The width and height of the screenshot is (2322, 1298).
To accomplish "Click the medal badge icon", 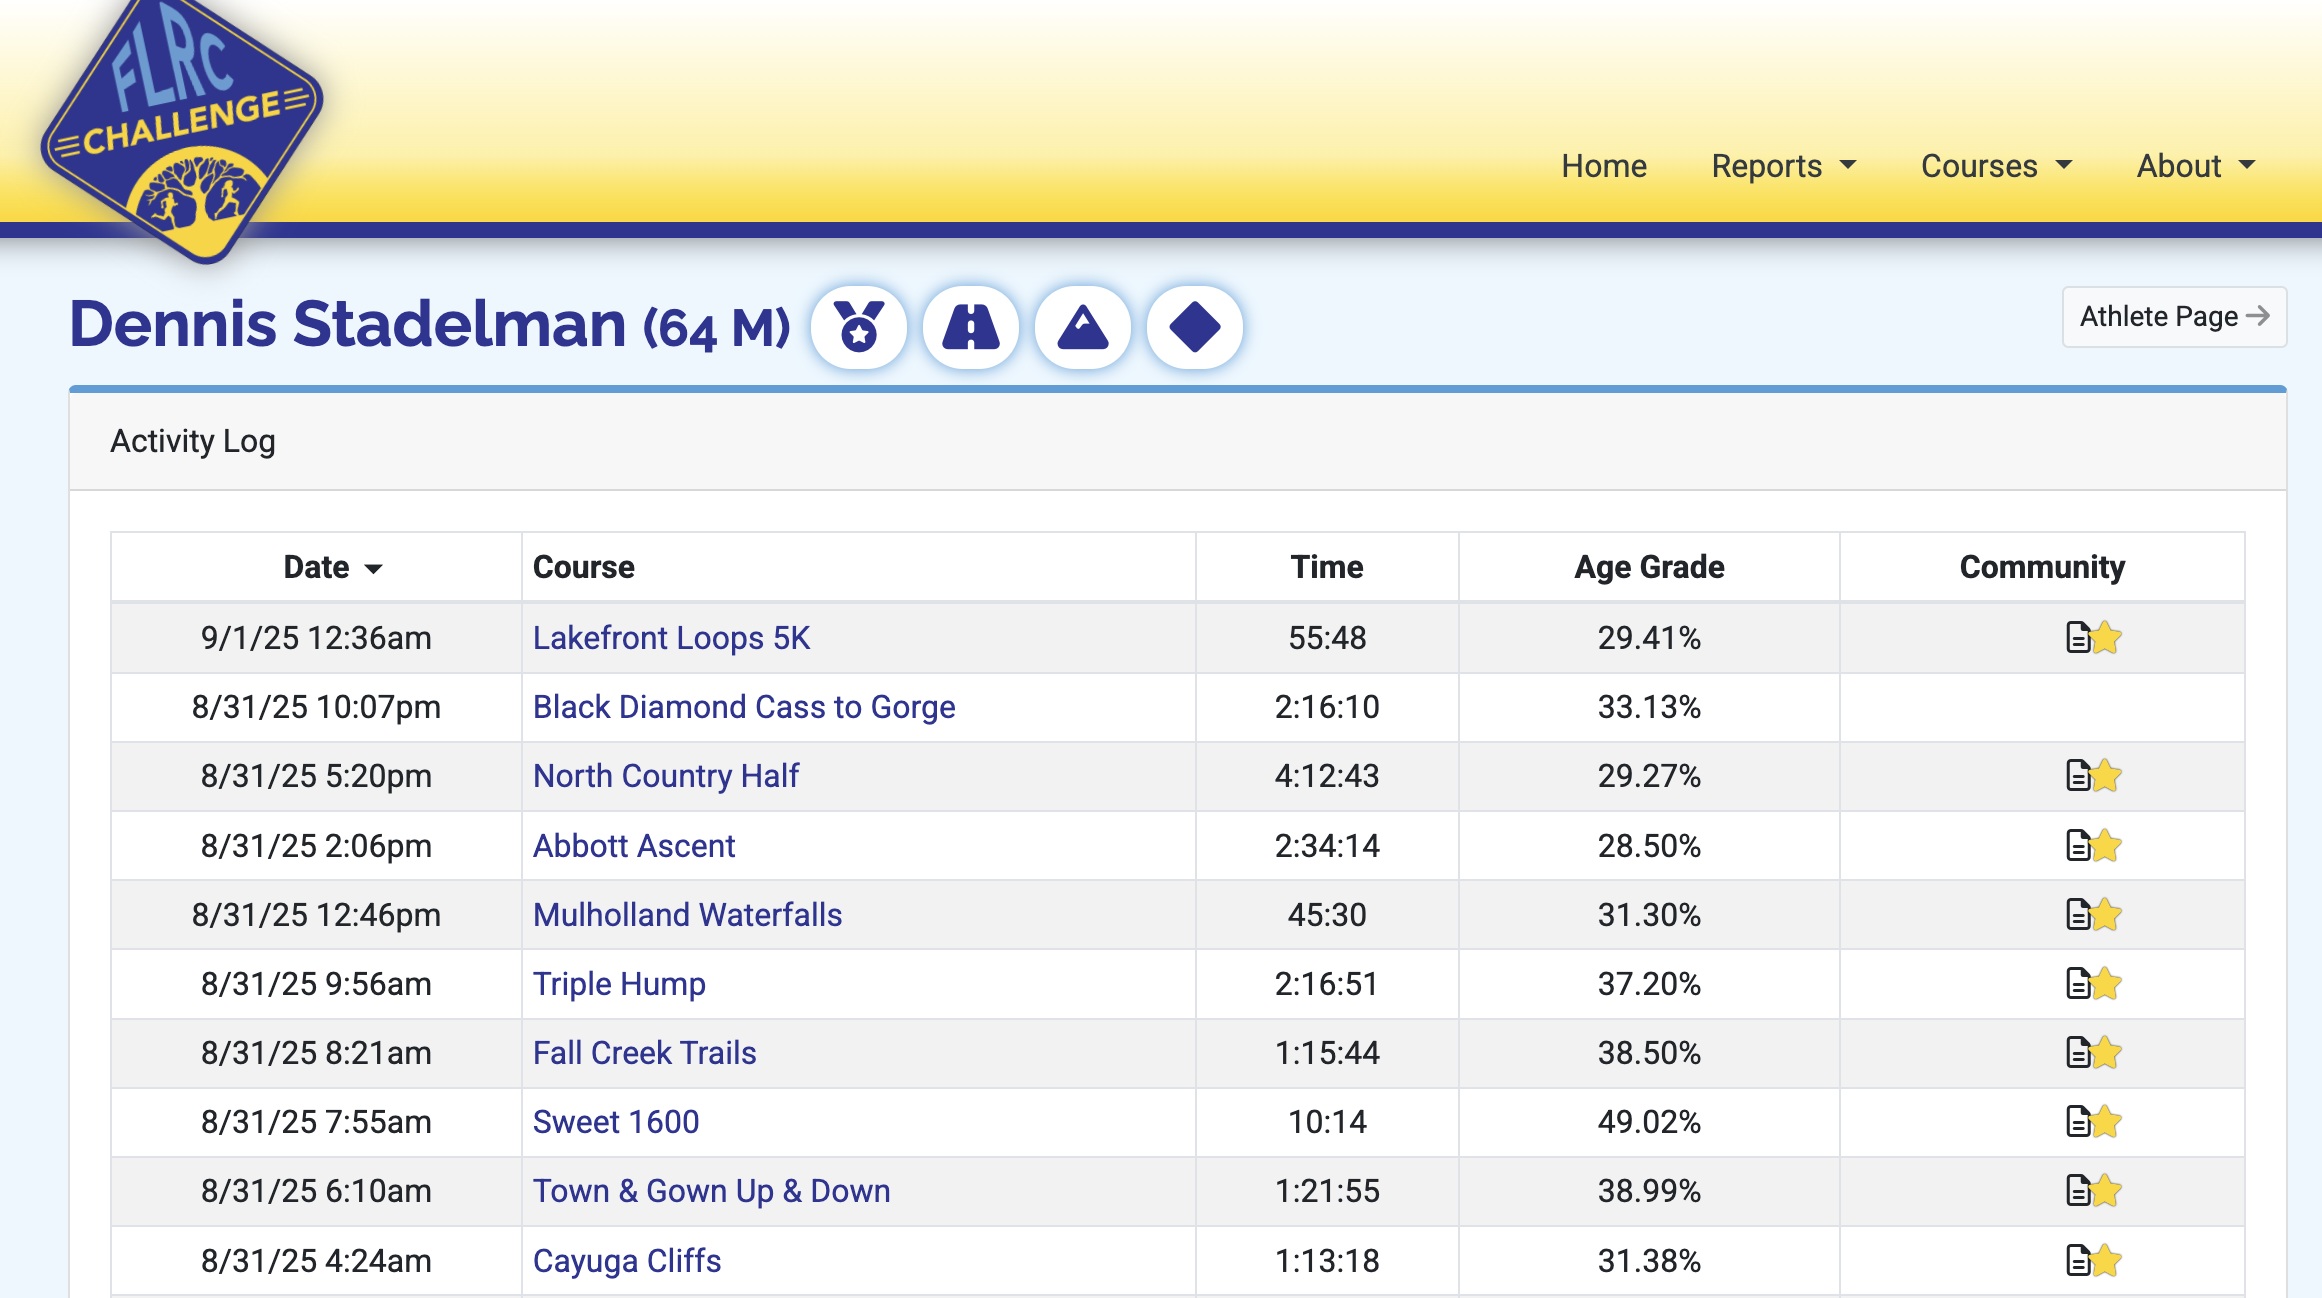I will click(859, 327).
